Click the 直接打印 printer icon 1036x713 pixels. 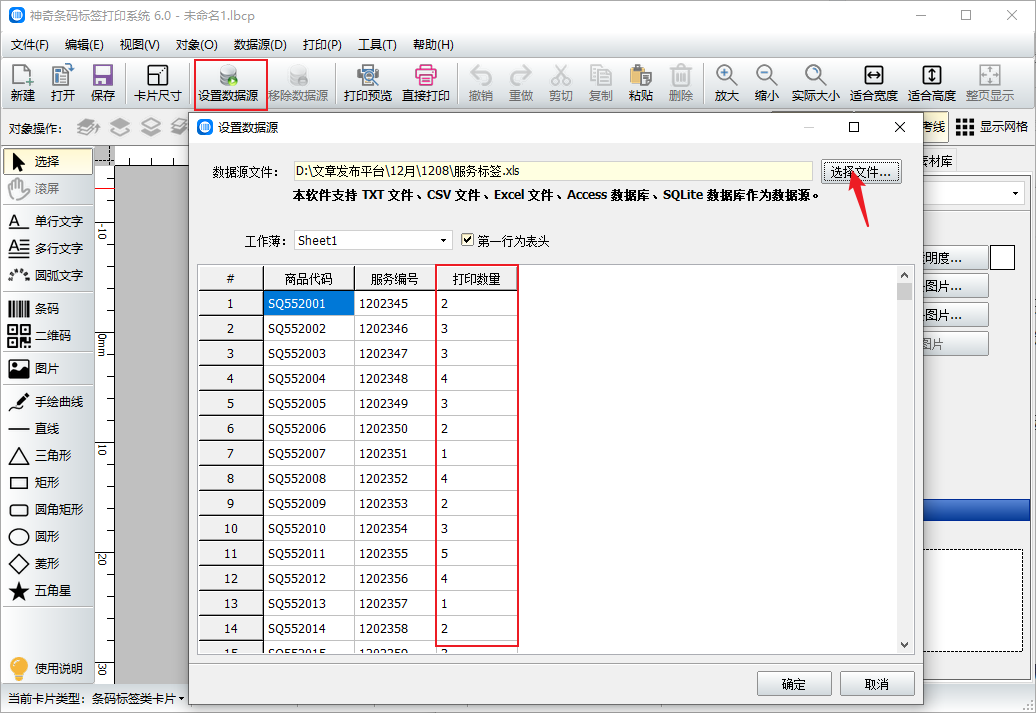[426, 83]
